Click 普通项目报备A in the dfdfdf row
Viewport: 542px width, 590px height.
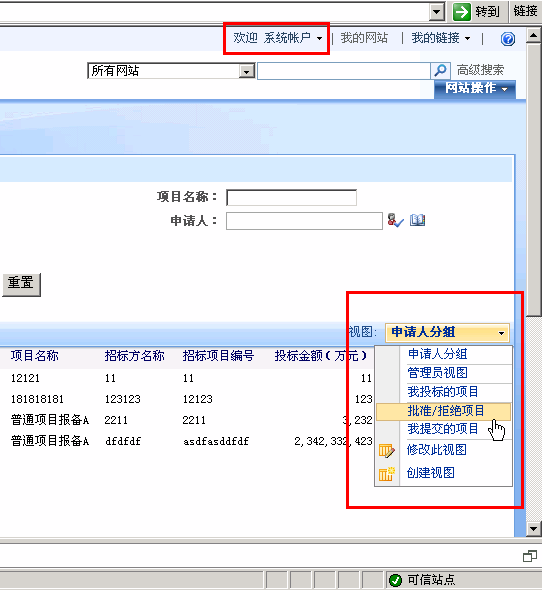(x=50, y=441)
